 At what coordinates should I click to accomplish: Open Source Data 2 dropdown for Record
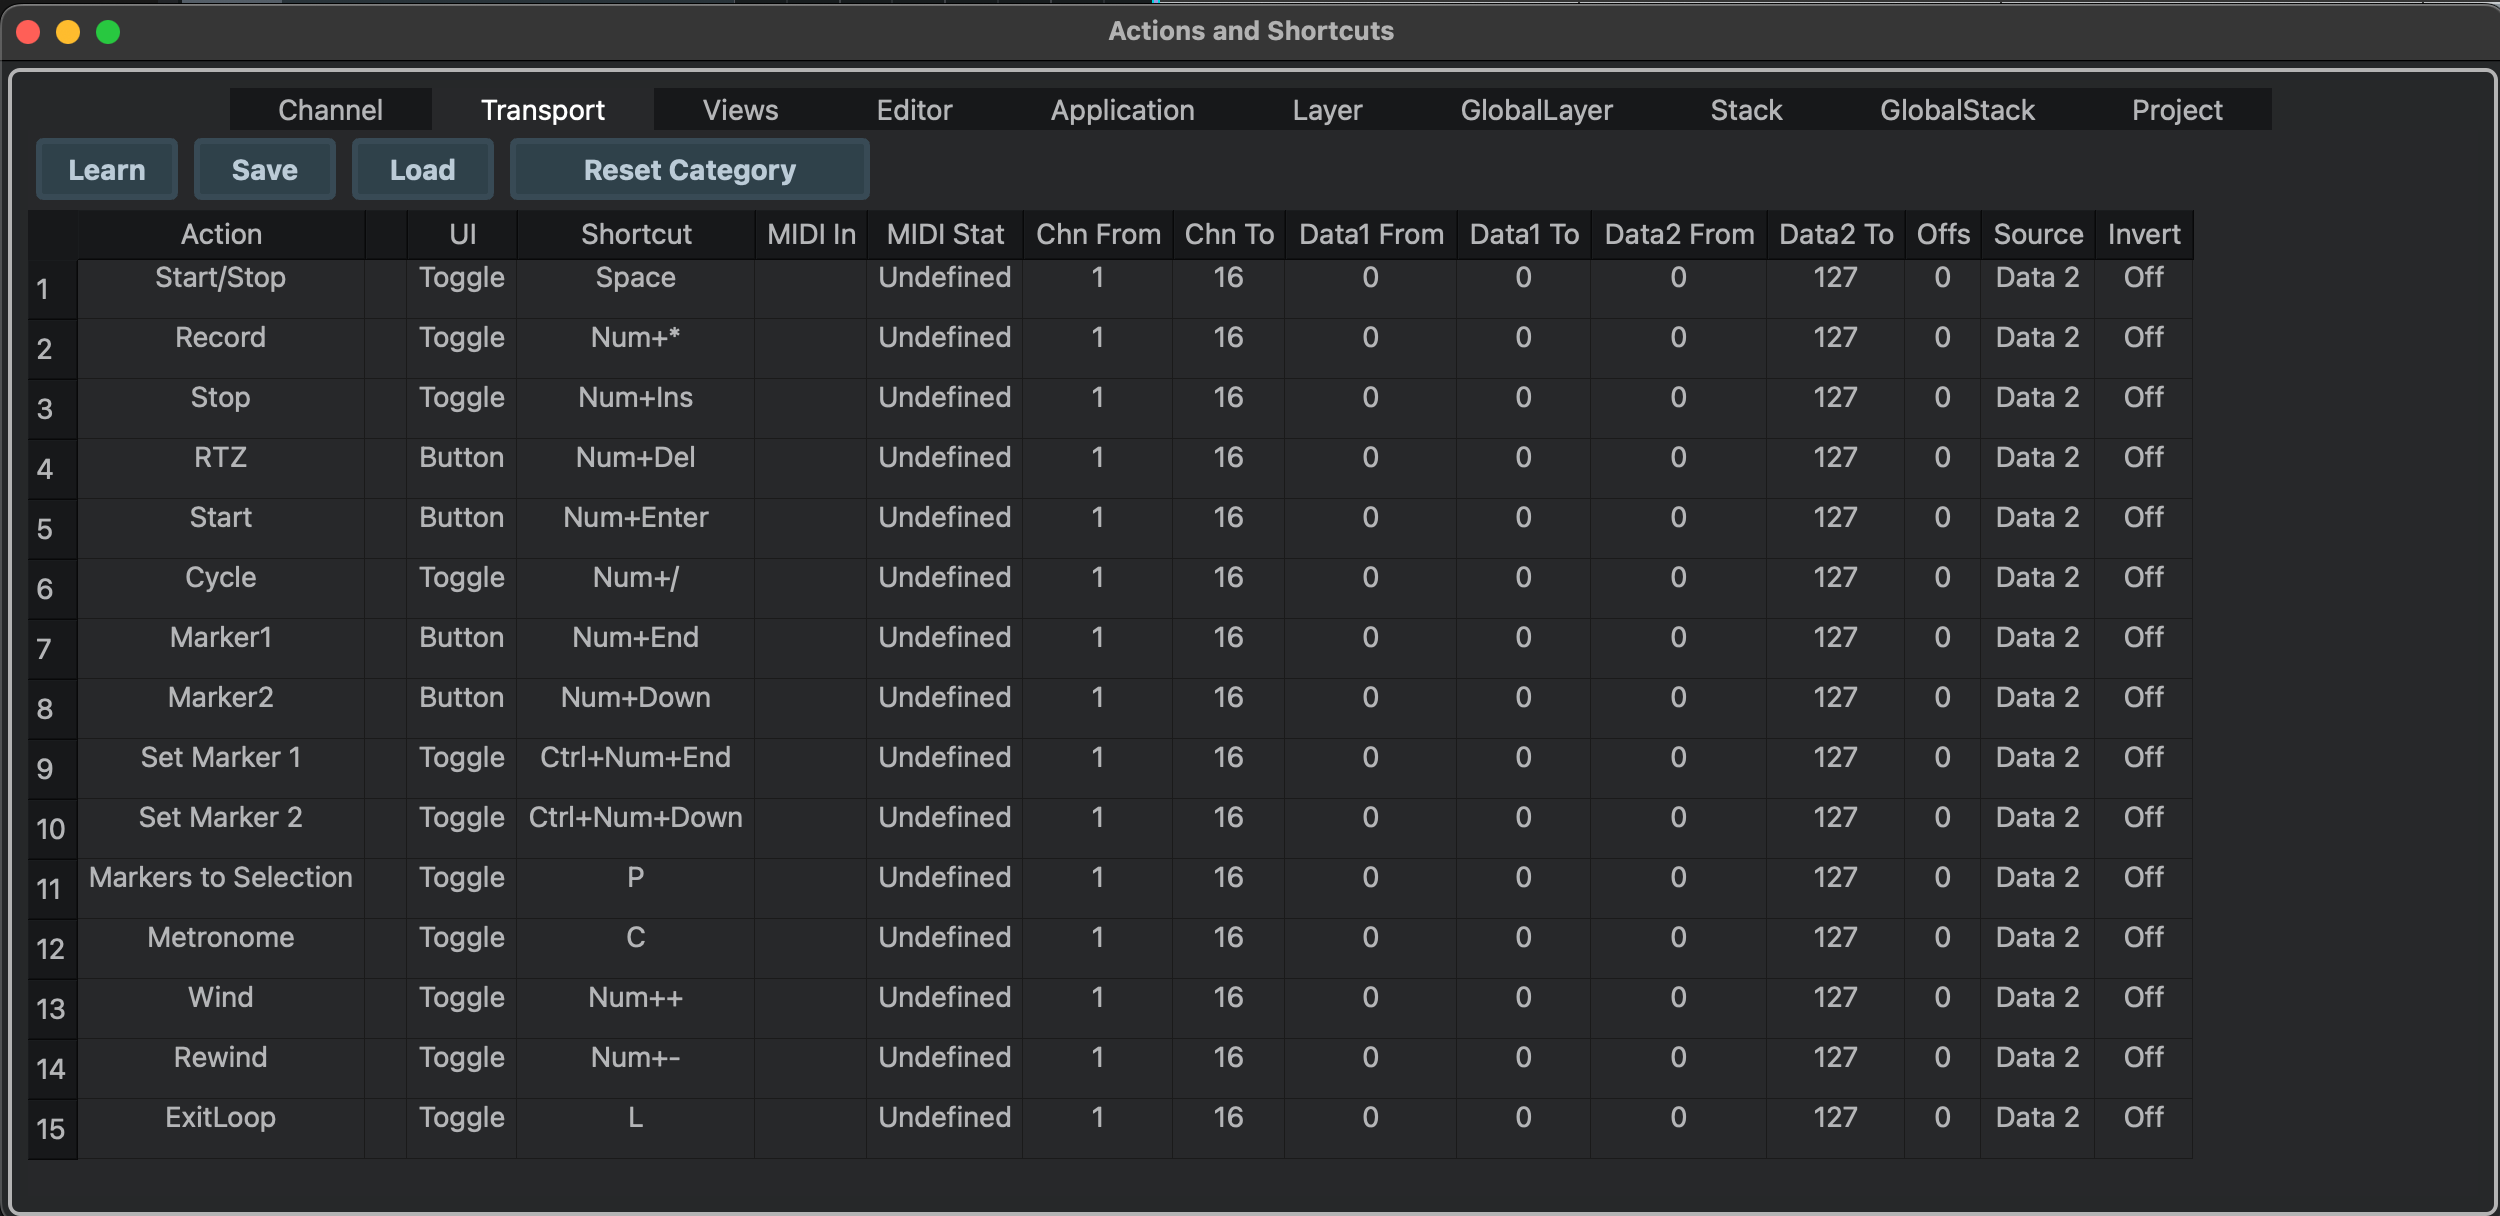click(x=2036, y=338)
